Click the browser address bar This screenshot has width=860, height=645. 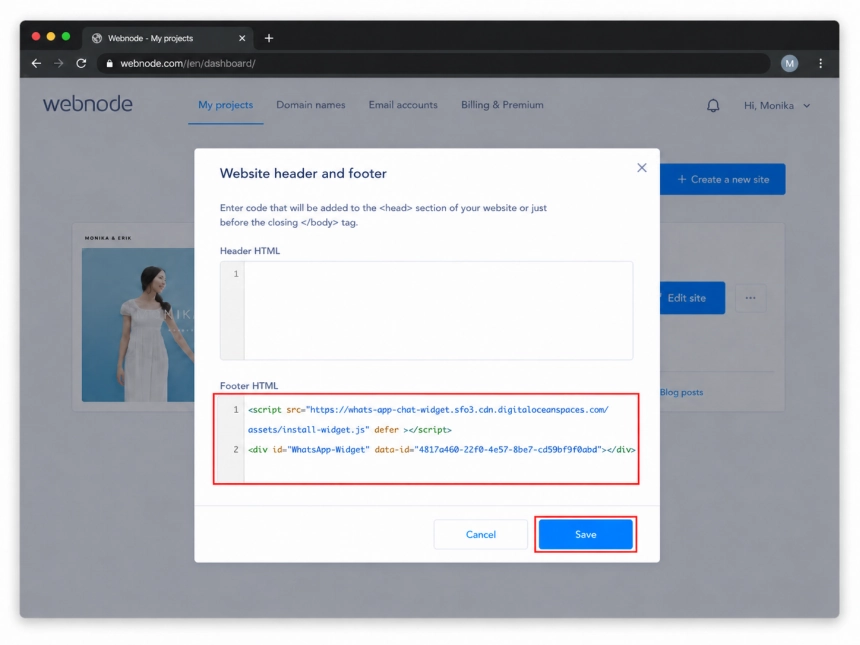click(433, 64)
